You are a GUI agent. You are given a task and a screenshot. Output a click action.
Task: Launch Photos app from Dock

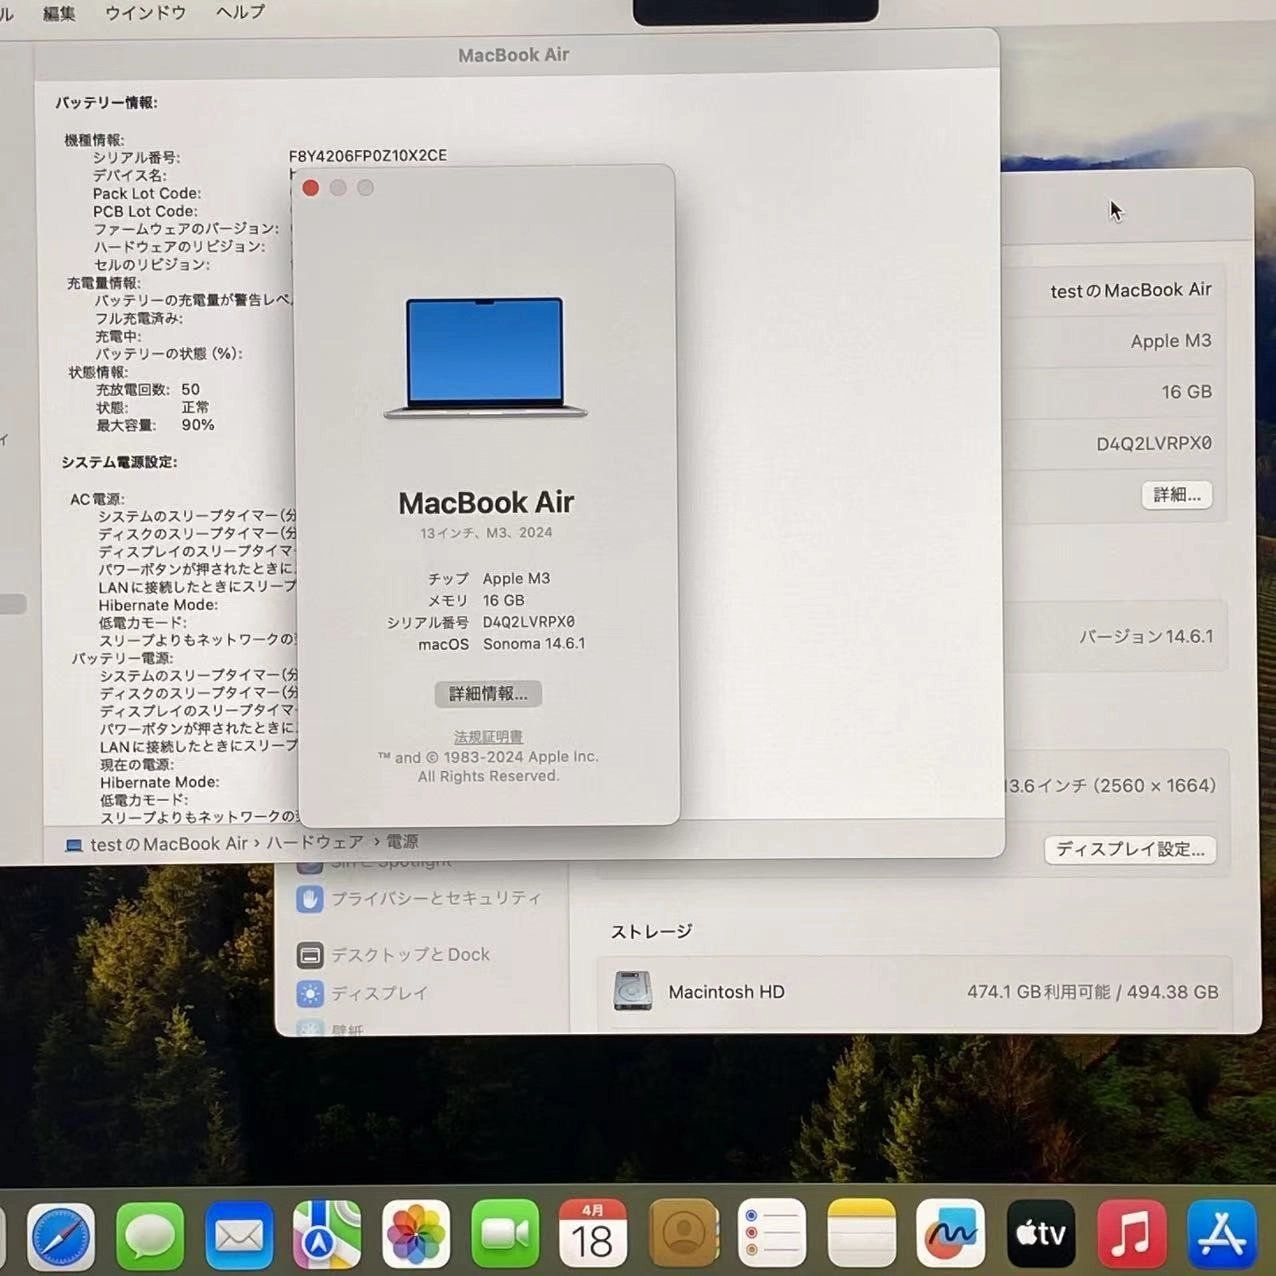(416, 1236)
